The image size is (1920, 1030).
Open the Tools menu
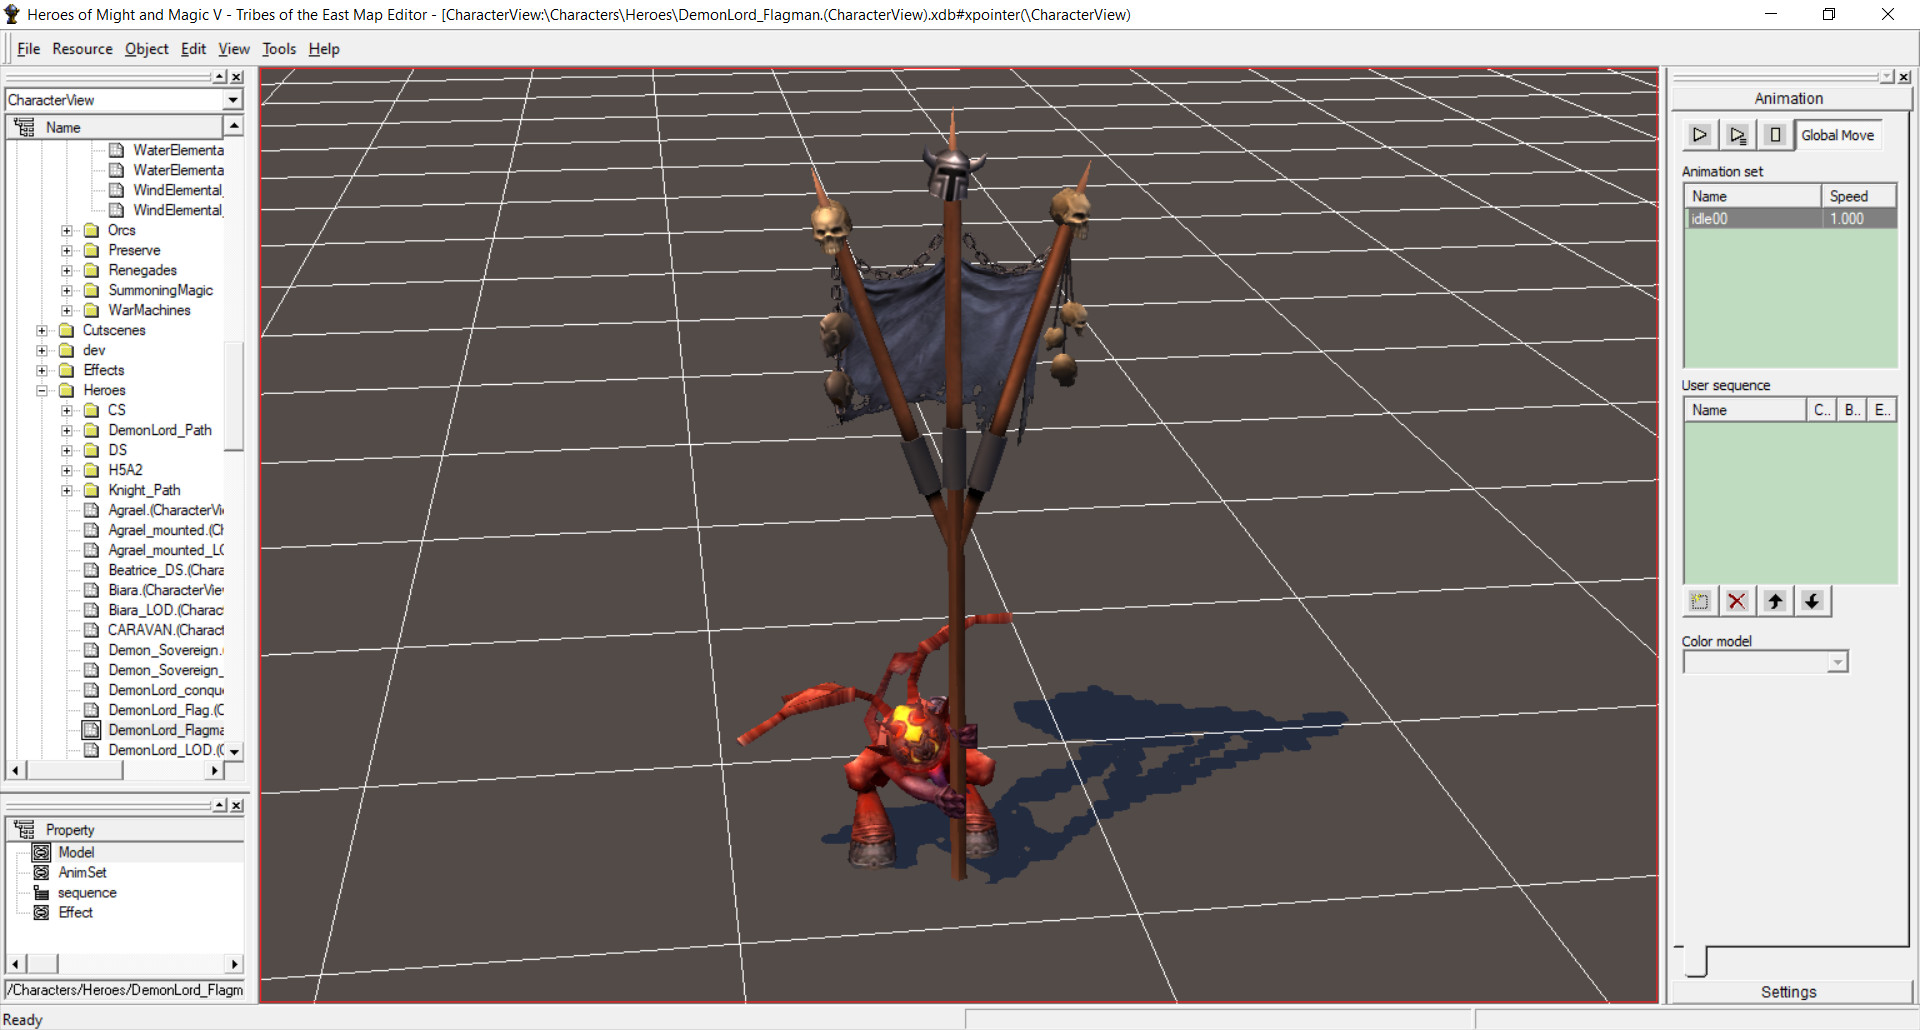279,49
